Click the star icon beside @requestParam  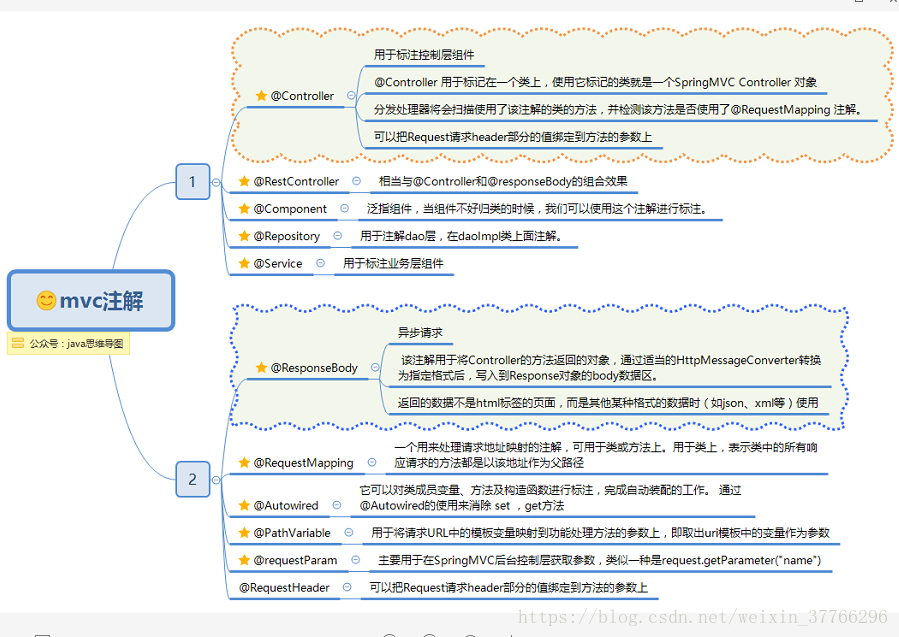(x=244, y=560)
